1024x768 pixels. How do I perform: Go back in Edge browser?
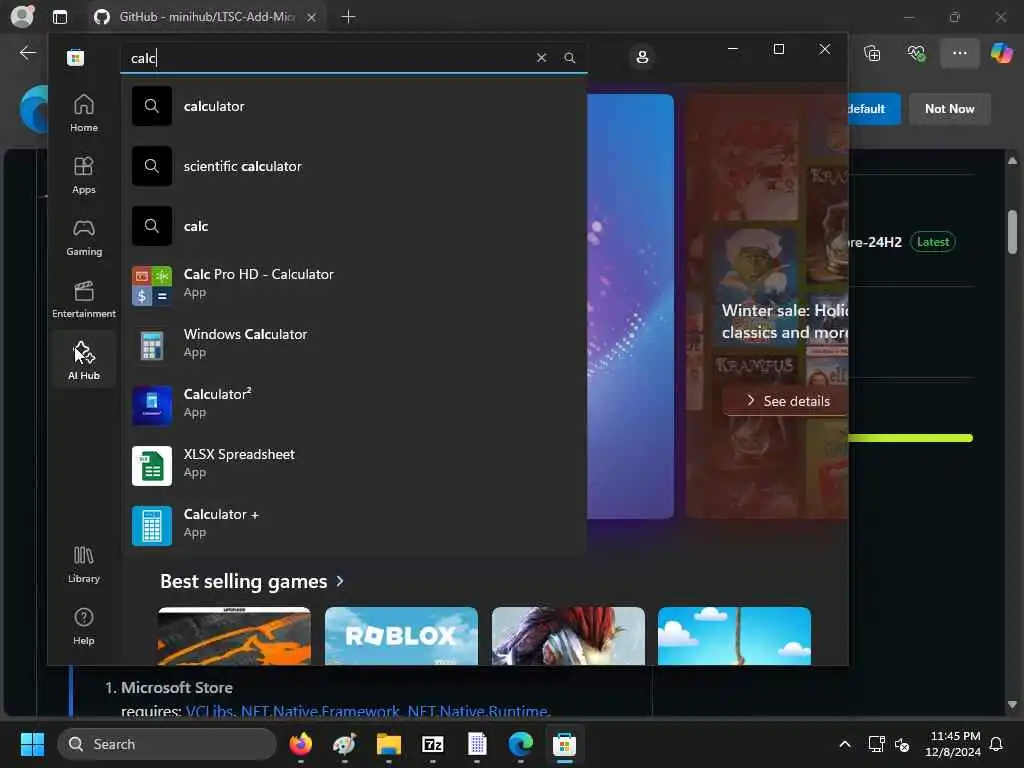coord(27,53)
